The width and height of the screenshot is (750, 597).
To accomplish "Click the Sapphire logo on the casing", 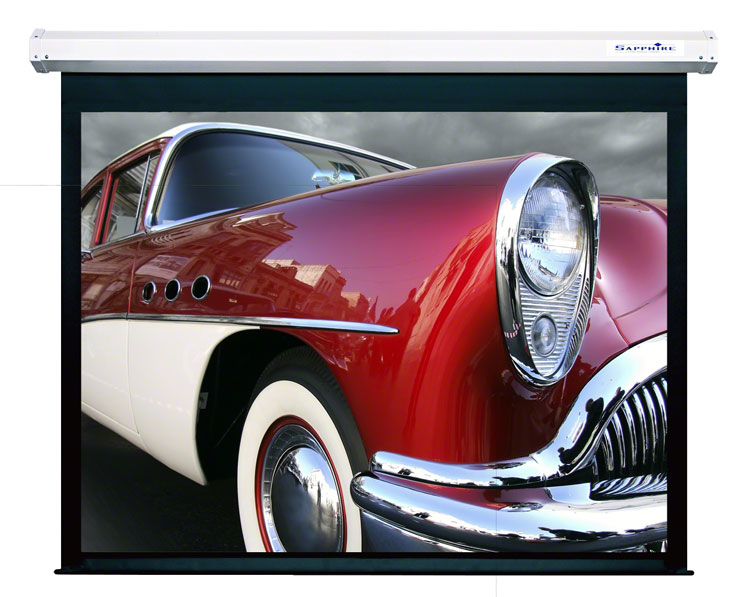I will click(643, 47).
